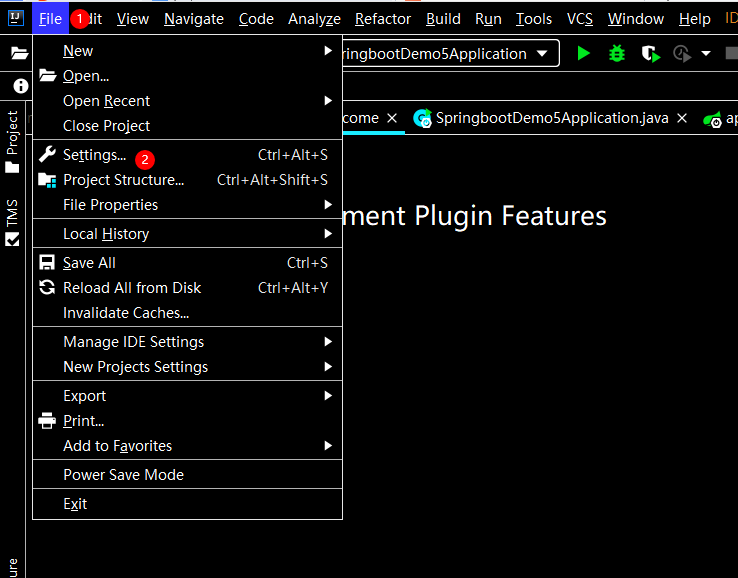Run with coverage shield icon

651,54
